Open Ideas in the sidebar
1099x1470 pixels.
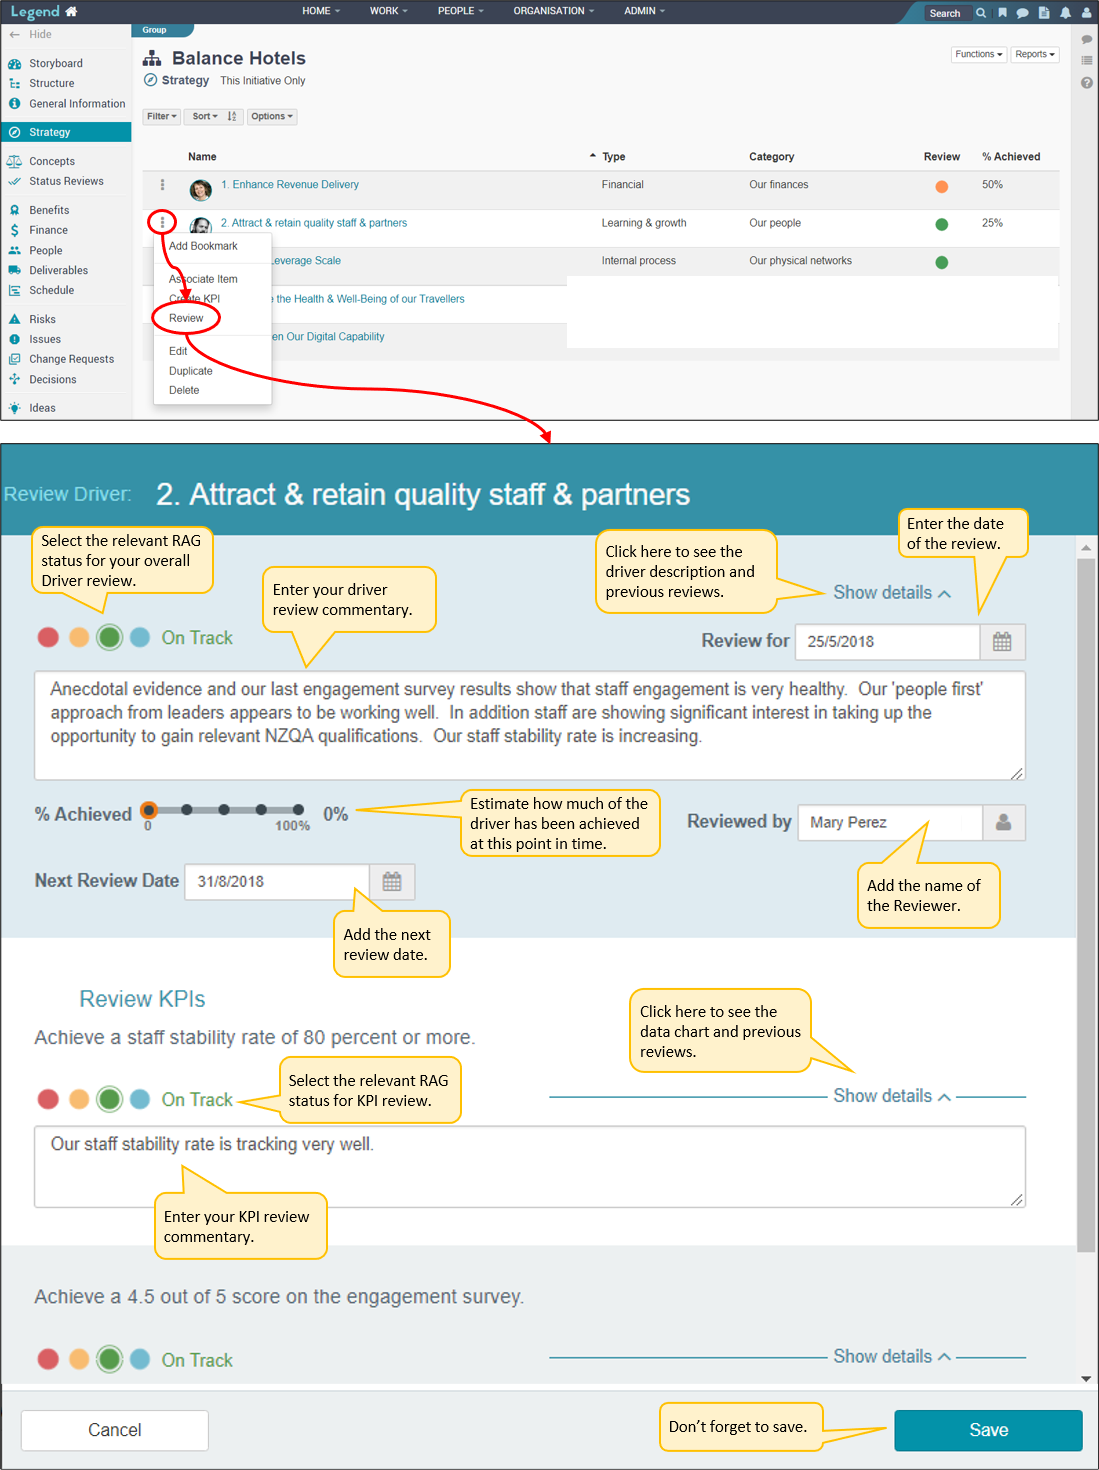point(42,408)
